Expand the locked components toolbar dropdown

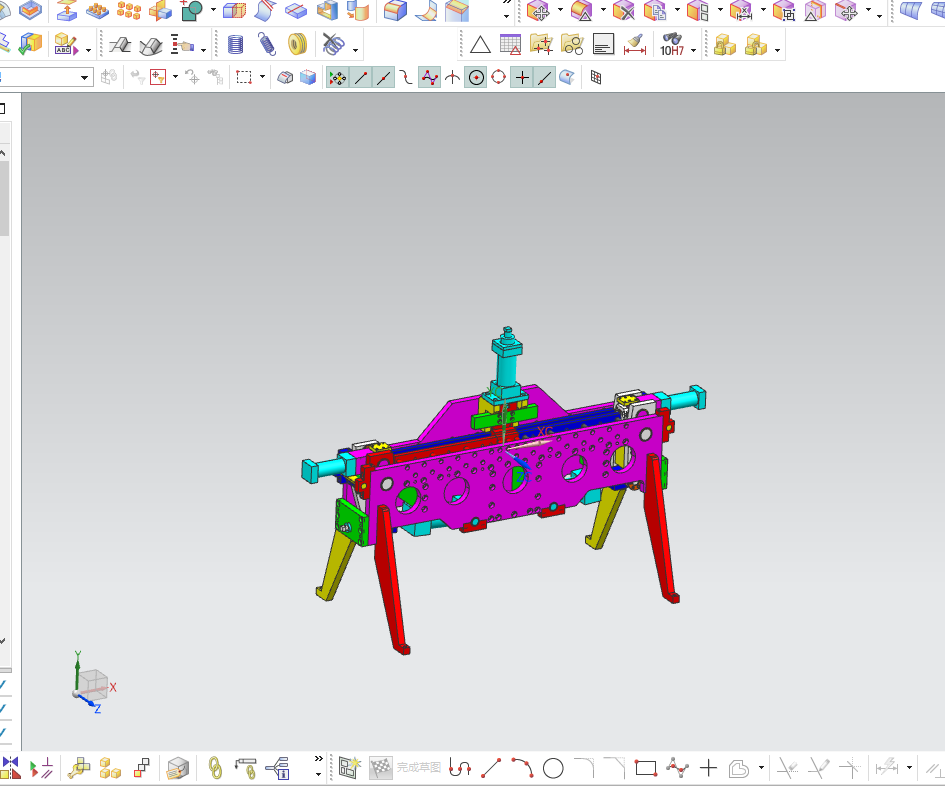tap(777, 50)
